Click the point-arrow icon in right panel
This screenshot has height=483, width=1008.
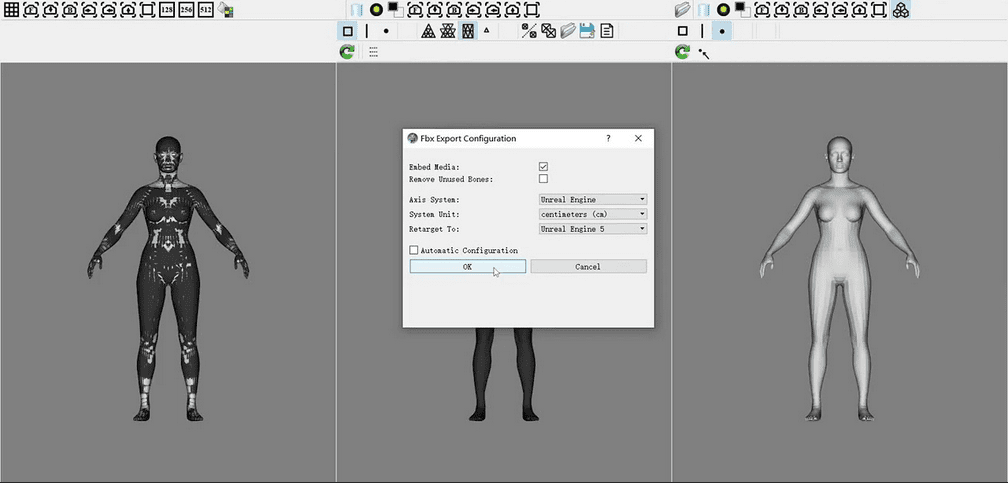[x=704, y=53]
